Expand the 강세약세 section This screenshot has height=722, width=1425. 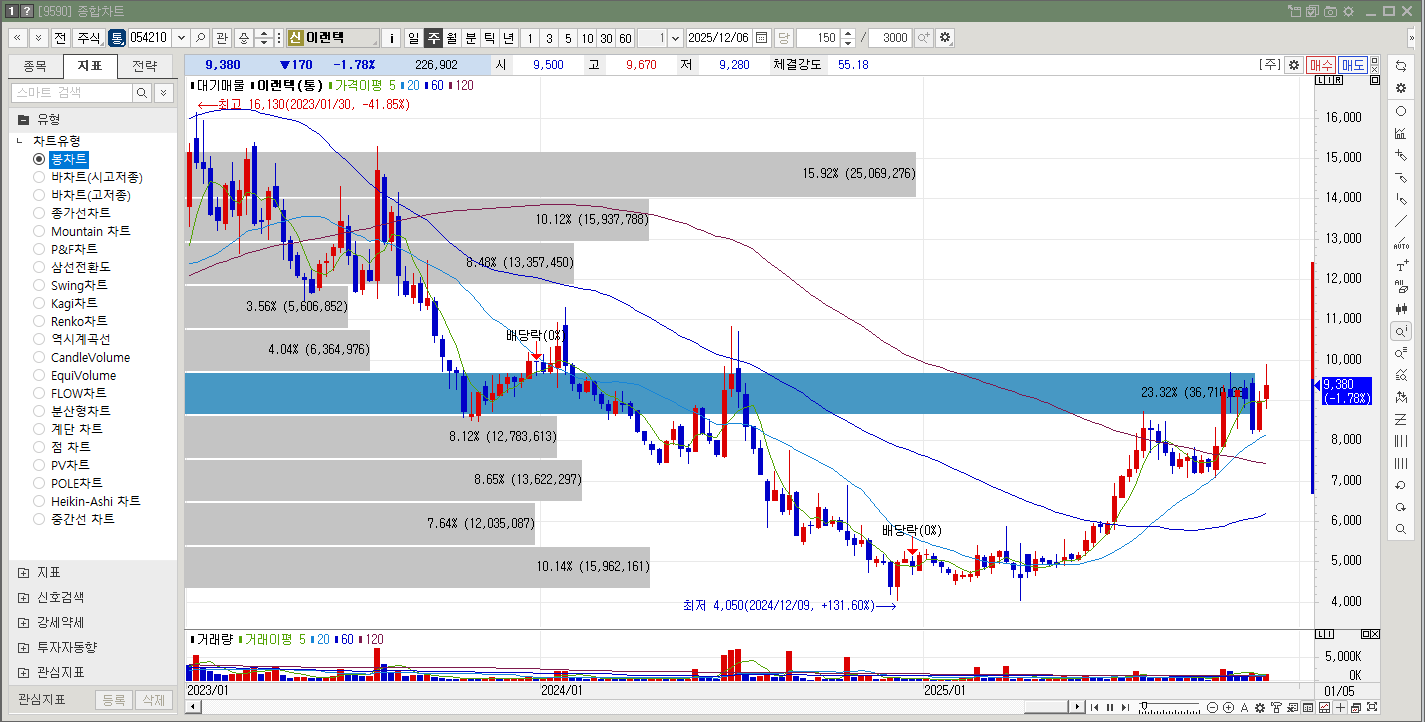[23, 622]
